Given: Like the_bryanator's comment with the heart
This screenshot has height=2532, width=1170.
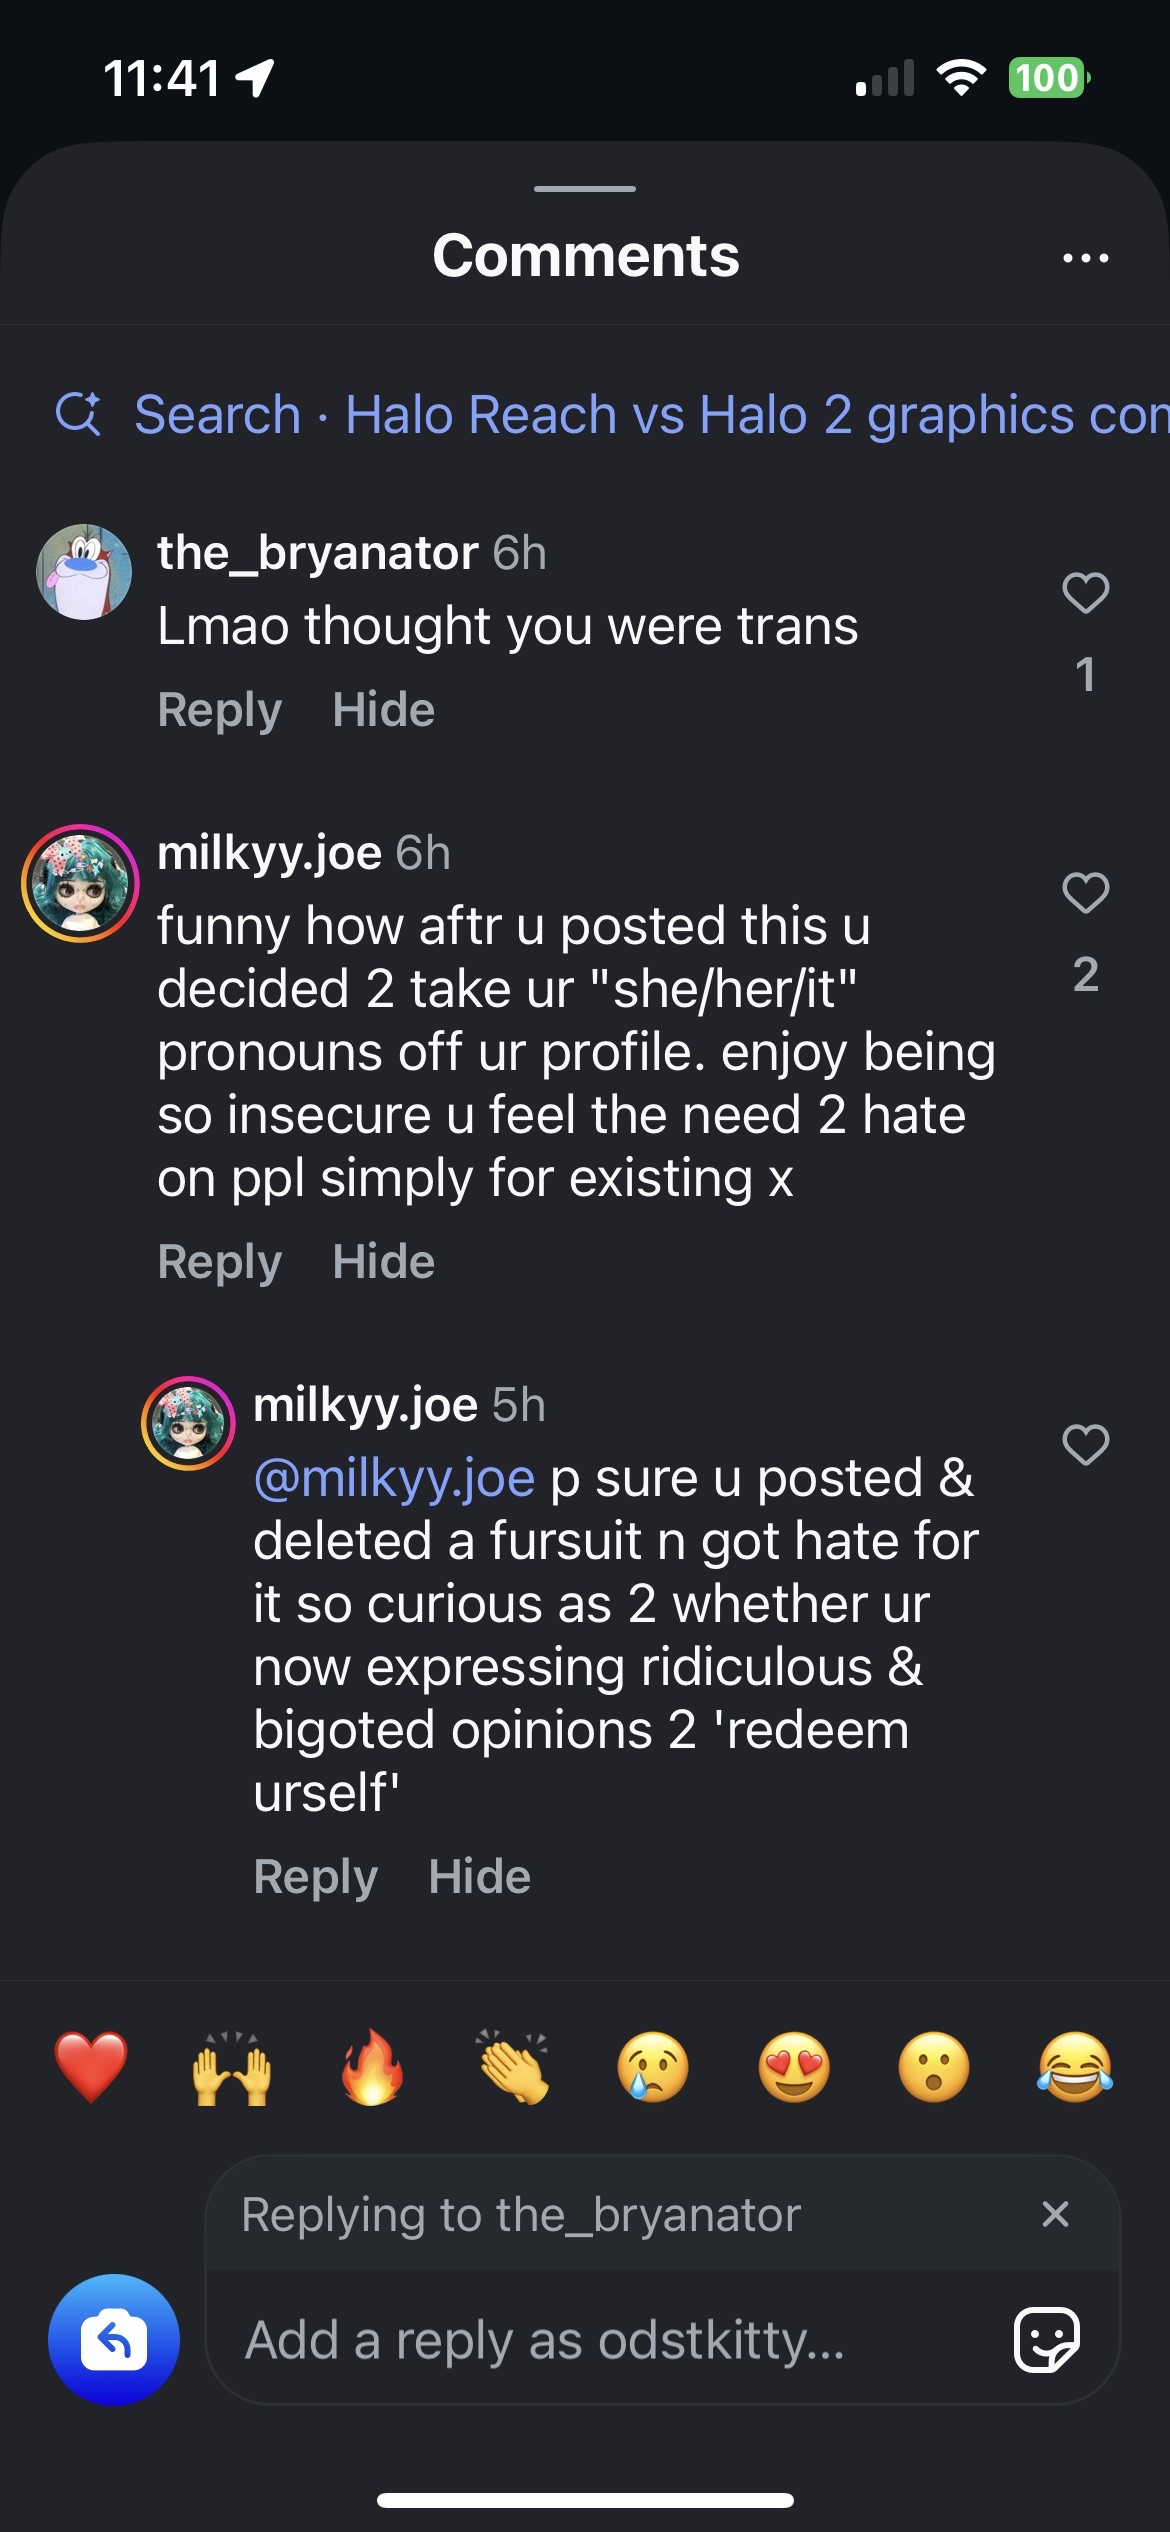Looking at the screenshot, I should click(1085, 593).
